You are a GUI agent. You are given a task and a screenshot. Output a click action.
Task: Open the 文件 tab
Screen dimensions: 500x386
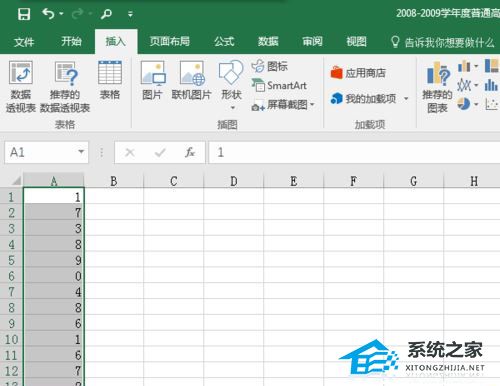point(24,42)
